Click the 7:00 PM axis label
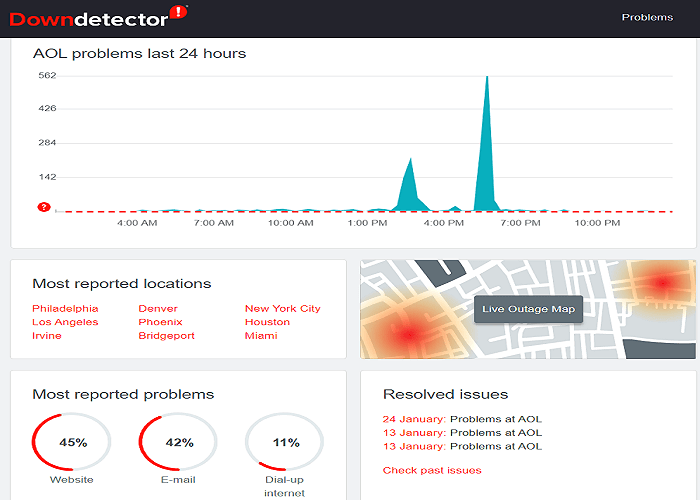Screen dimensions: 700x500 click(x=521, y=223)
